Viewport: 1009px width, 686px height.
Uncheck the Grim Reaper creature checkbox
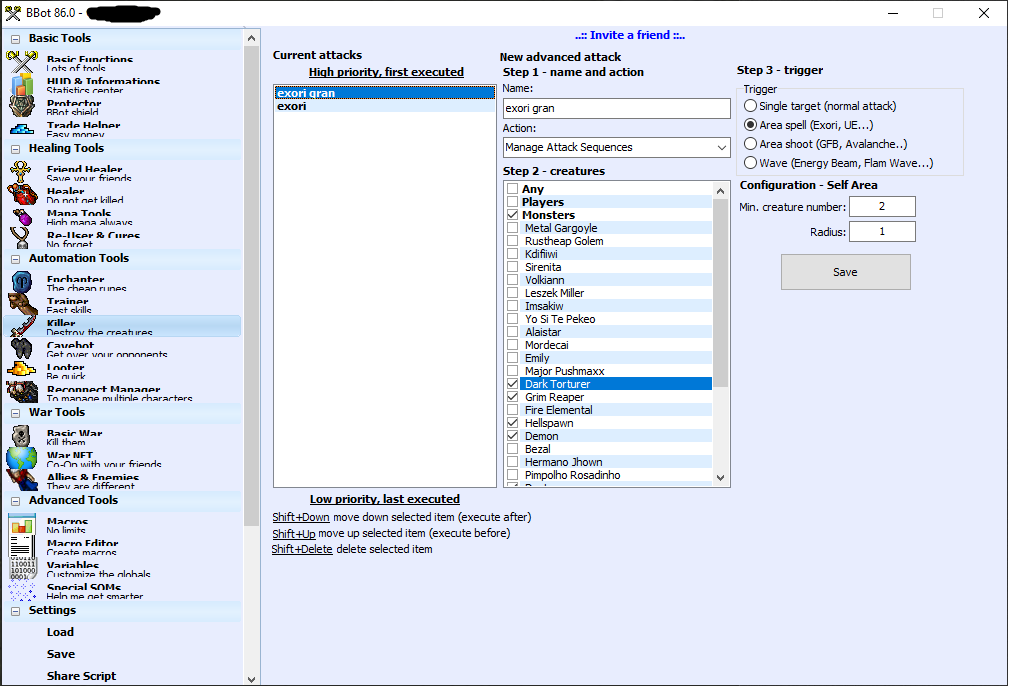pyautogui.click(x=513, y=397)
